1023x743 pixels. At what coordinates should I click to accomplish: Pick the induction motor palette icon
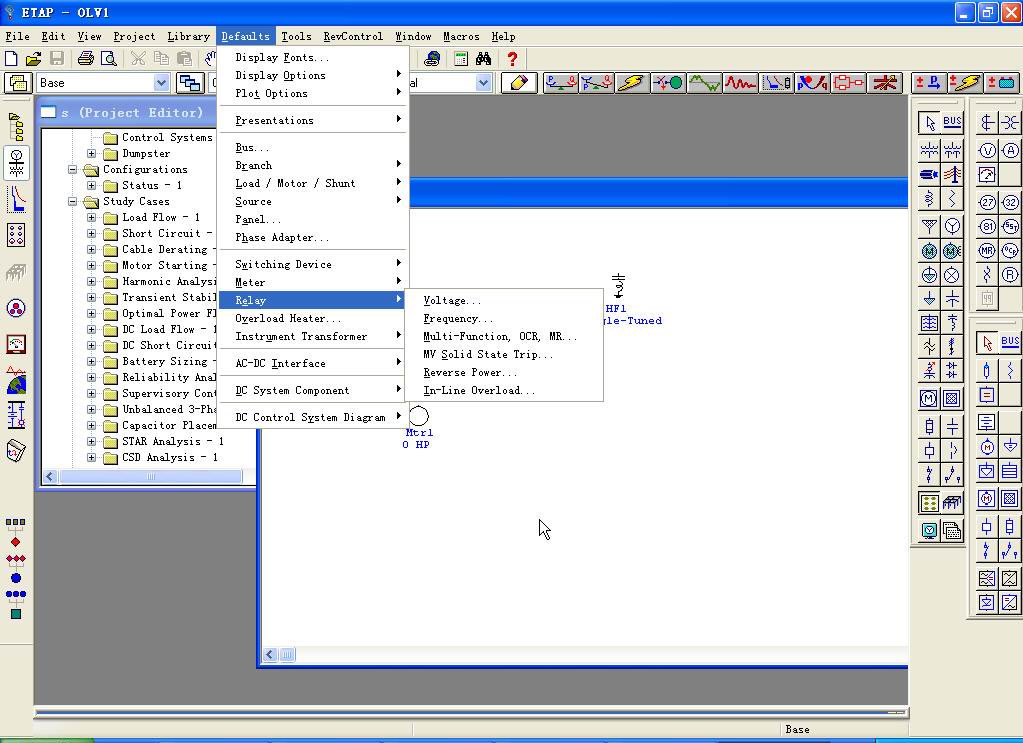(x=929, y=250)
